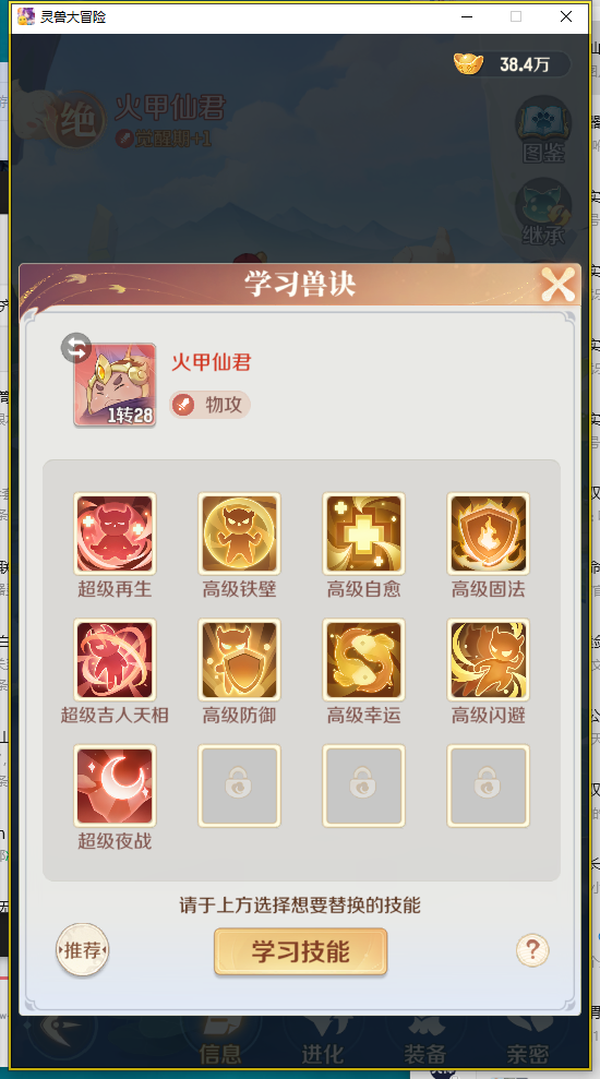600x1079 pixels.
Task: Select the 超级再生 skill icon
Action: click(115, 534)
